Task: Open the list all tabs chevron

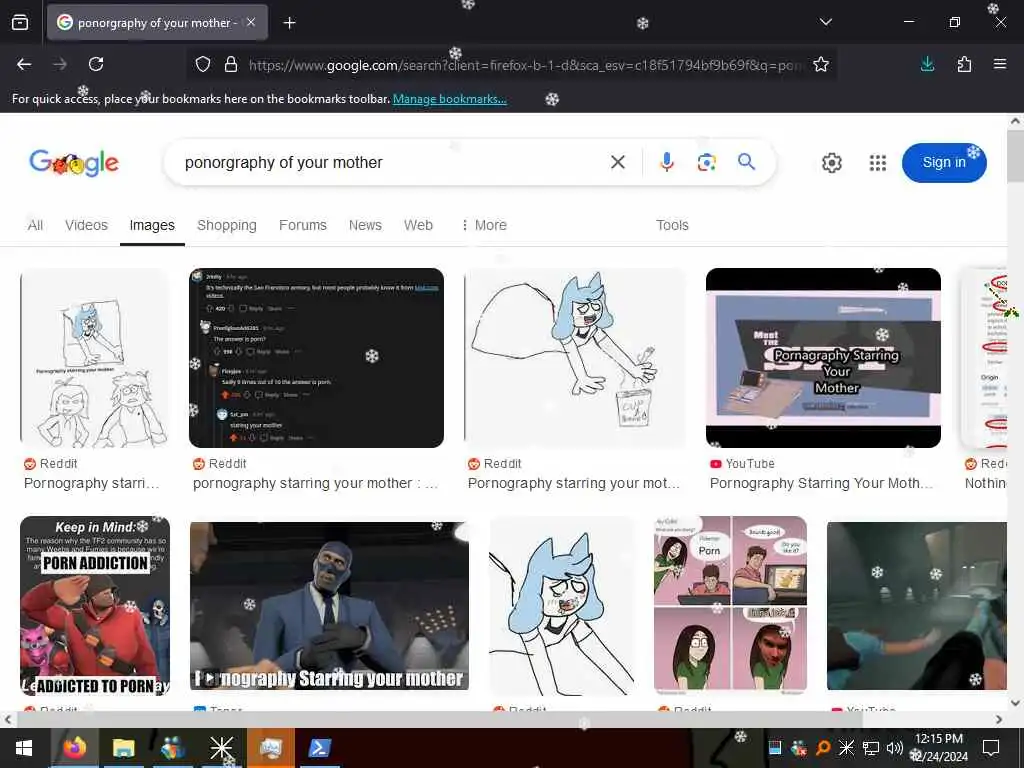Action: click(x=825, y=22)
